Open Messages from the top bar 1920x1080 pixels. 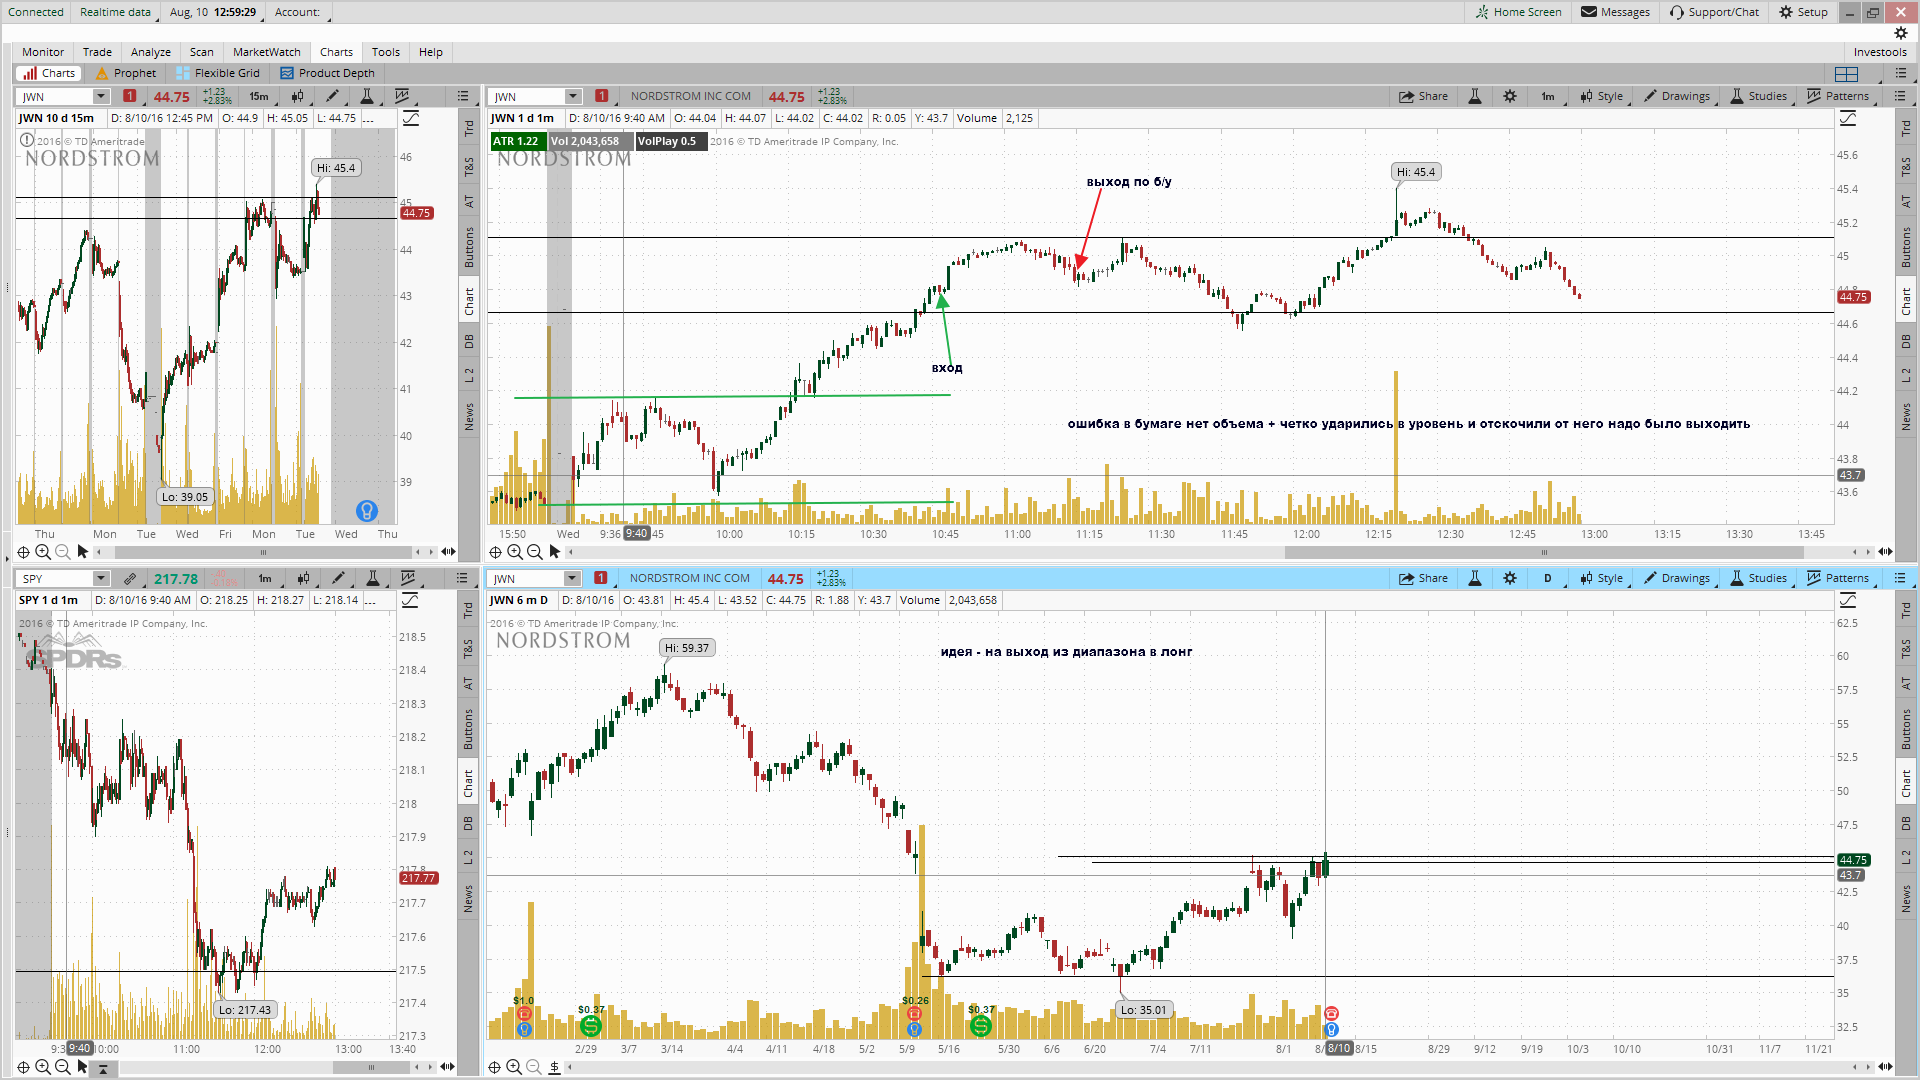point(1615,12)
